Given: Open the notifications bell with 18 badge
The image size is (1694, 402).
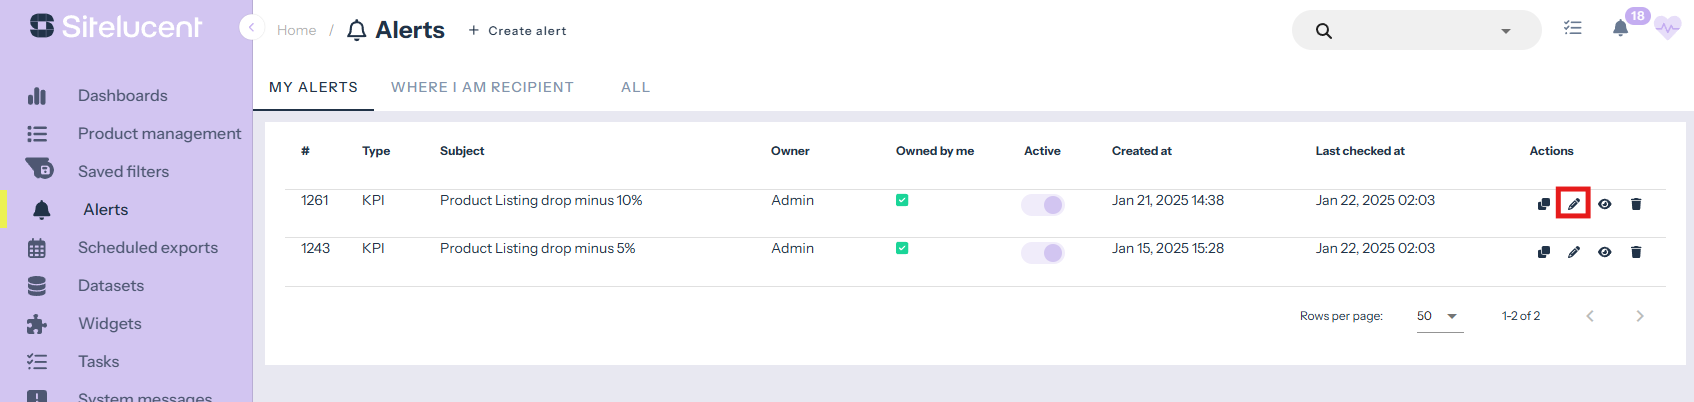Looking at the screenshot, I should pos(1620,29).
